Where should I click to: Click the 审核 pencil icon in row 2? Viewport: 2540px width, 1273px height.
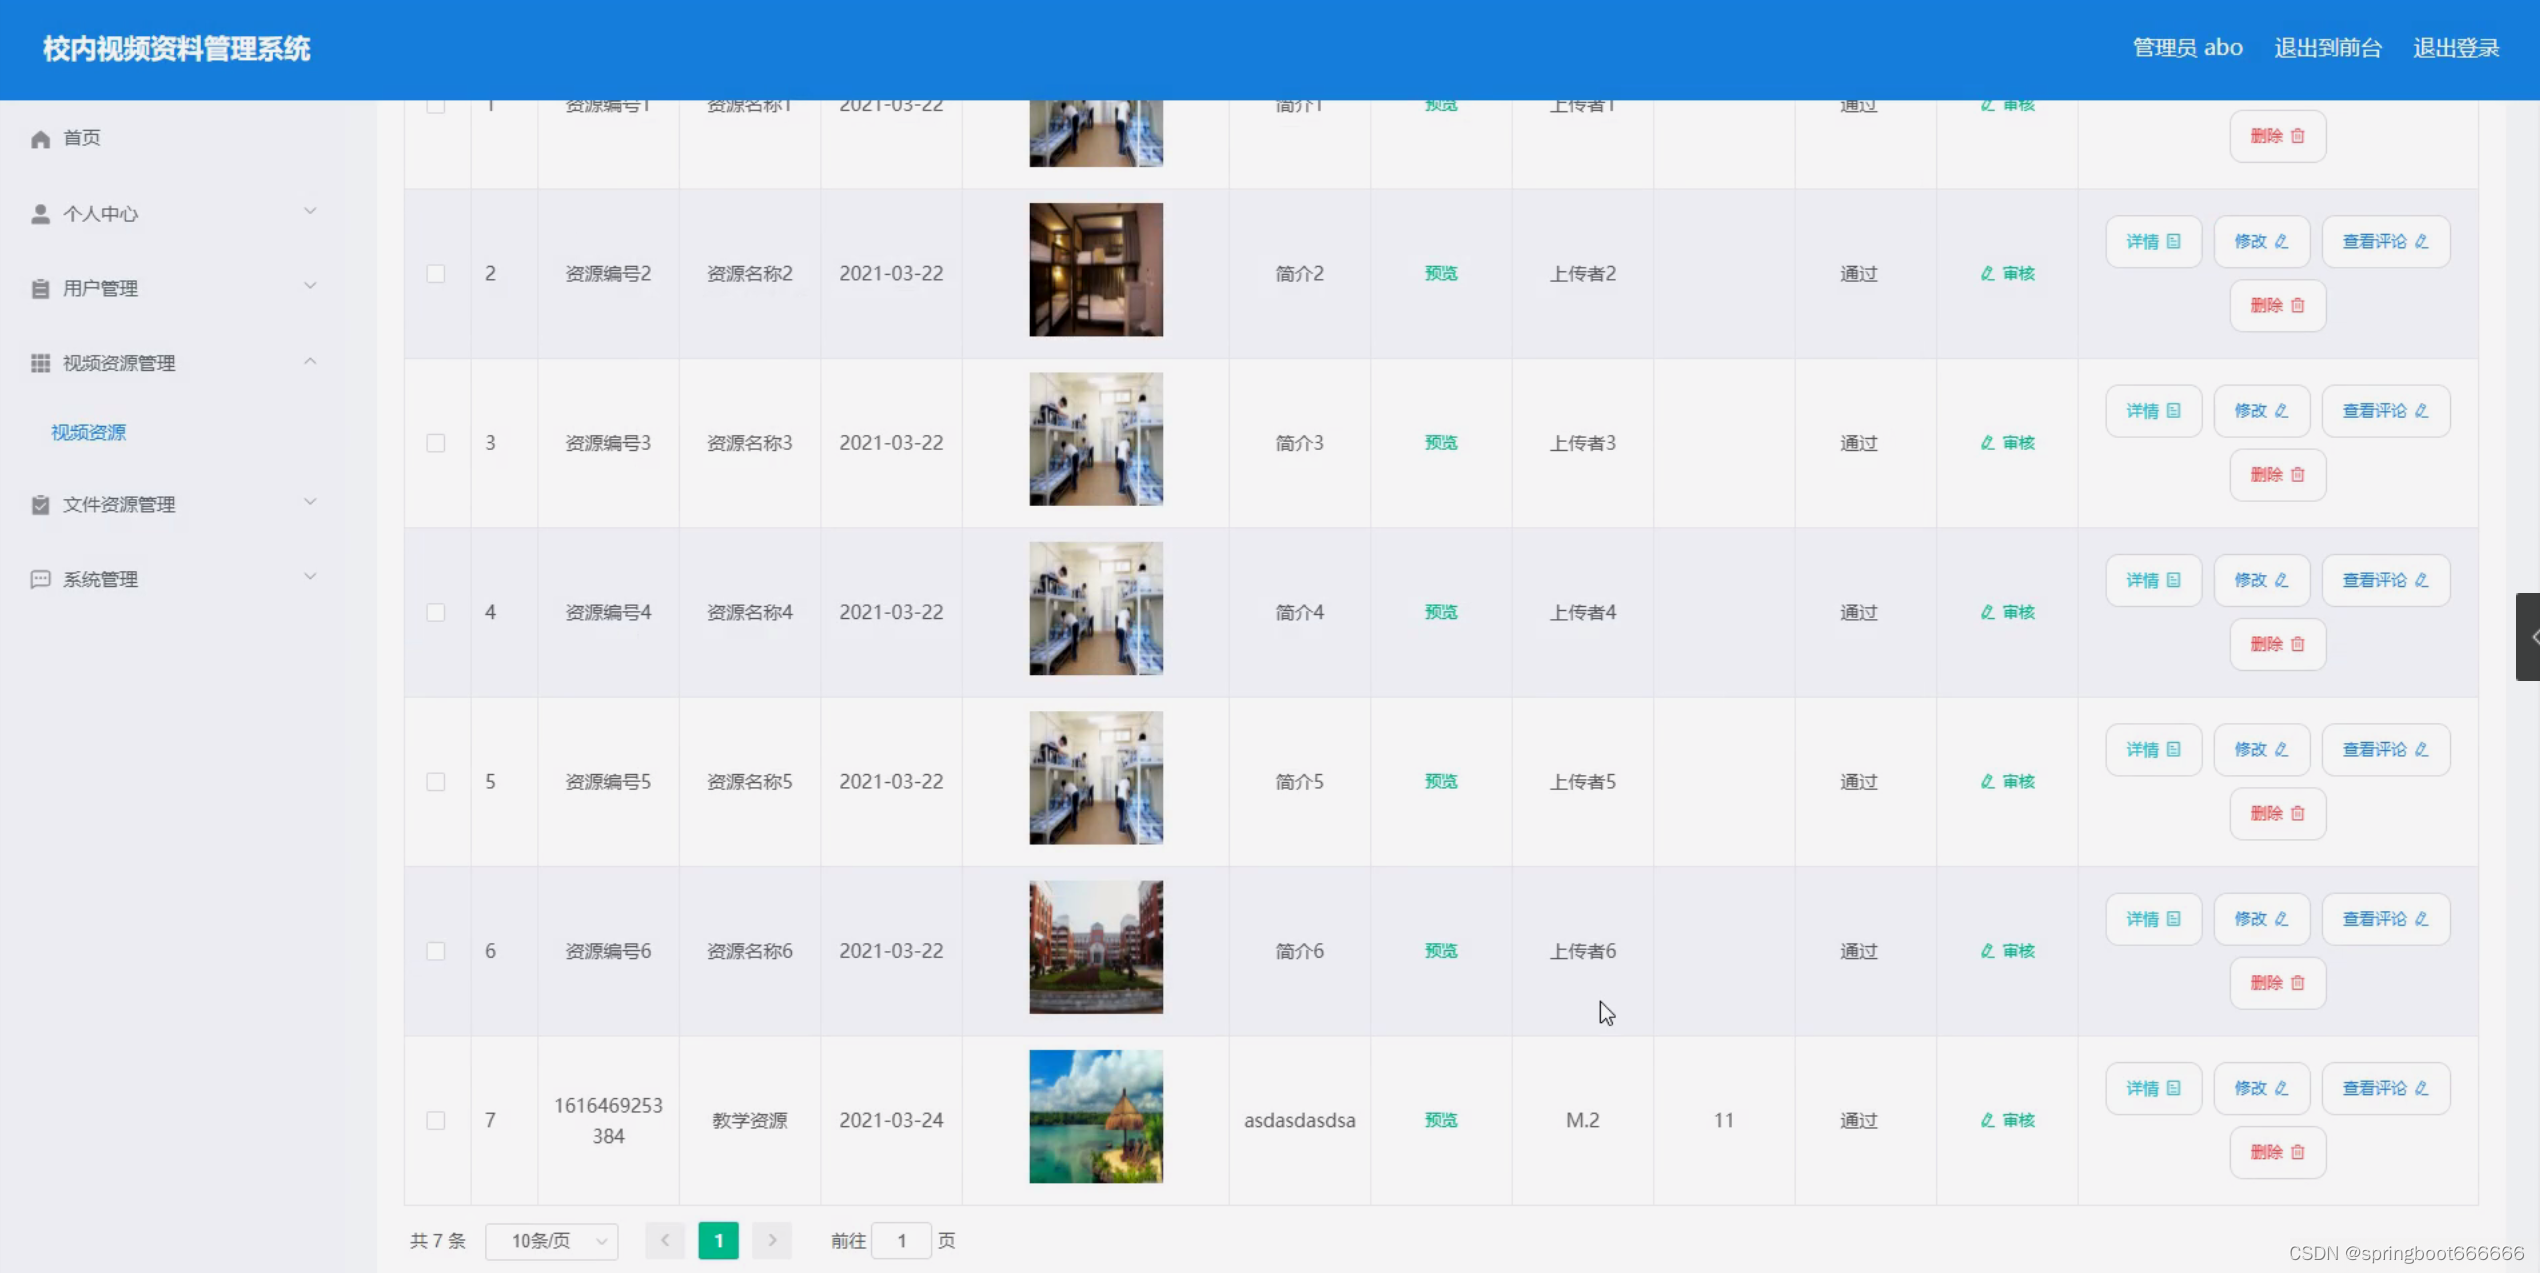pos(1987,274)
